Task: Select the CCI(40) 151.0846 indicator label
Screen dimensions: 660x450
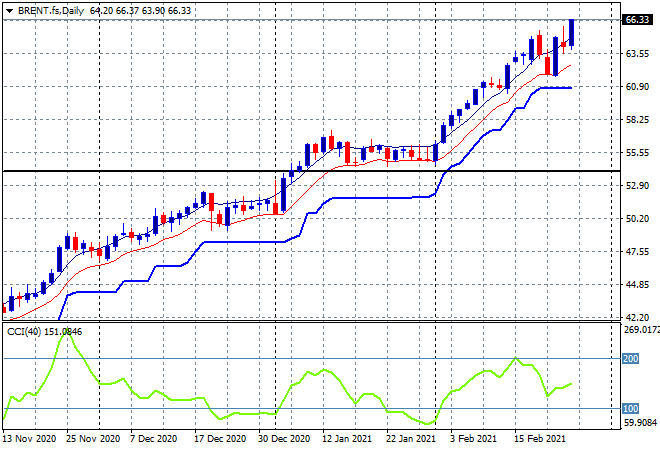Action: click(45, 332)
